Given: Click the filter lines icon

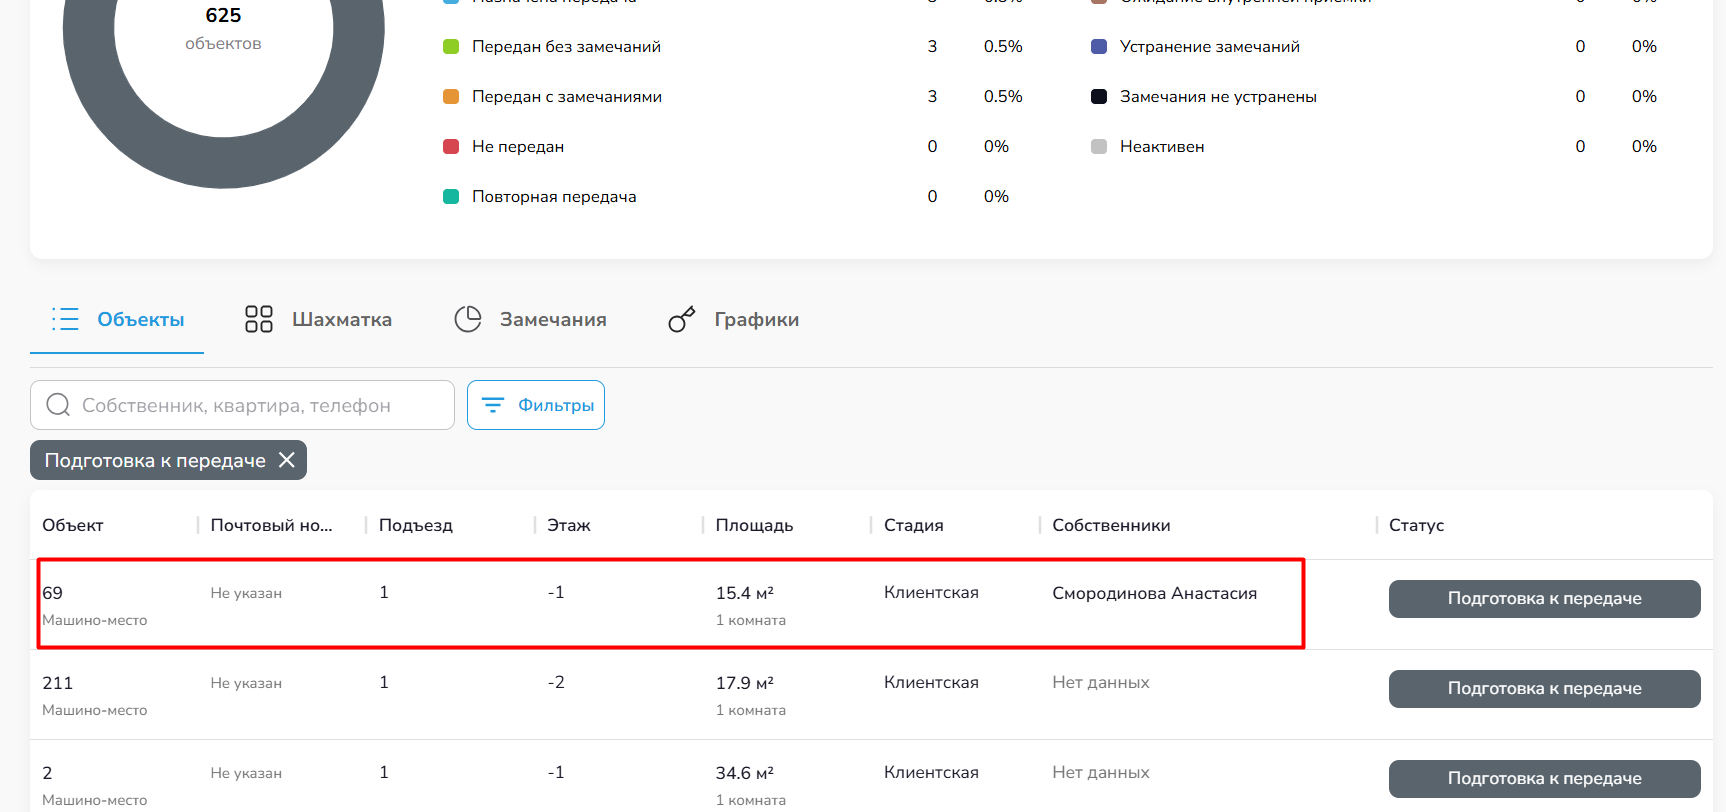Looking at the screenshot, I should pyautogui.click(x=493, y=405).
